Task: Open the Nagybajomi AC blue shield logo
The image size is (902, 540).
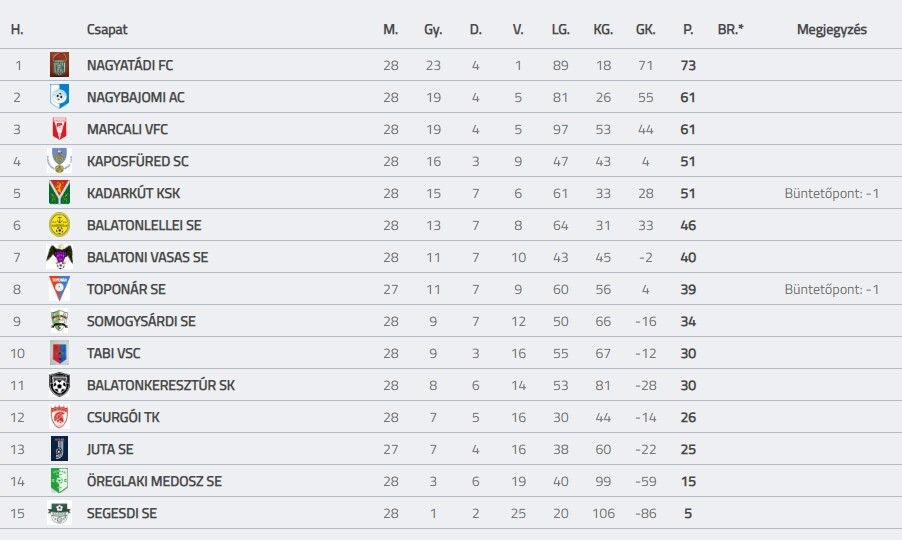Action: click(x=59, y=97)
